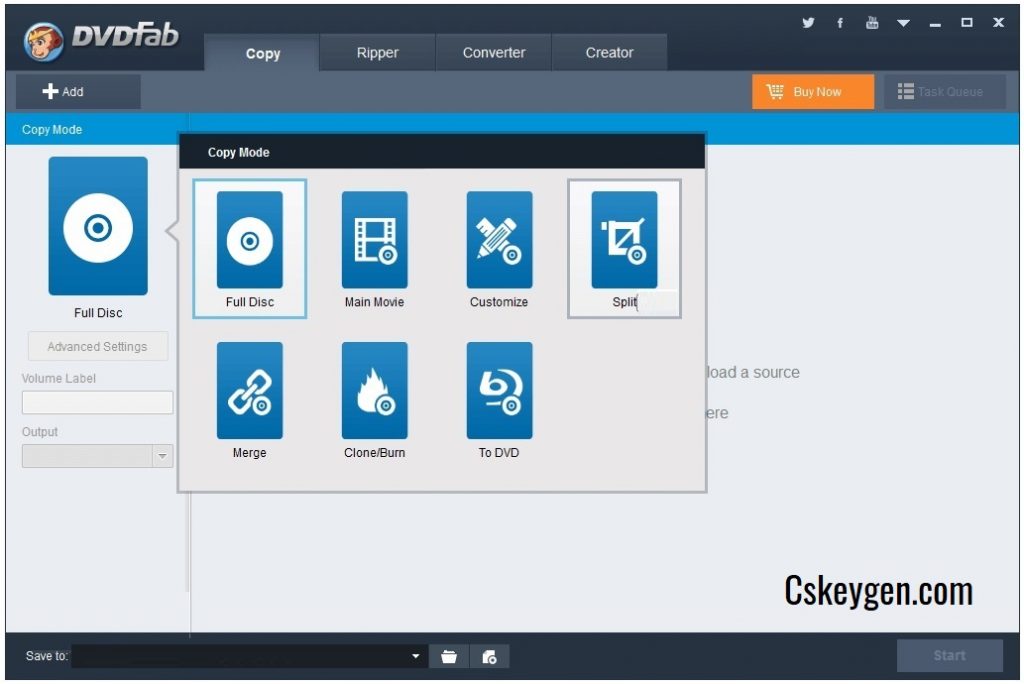
Task: Open the title bar dropdown menu arrow
Action: (x=903, y=24)
